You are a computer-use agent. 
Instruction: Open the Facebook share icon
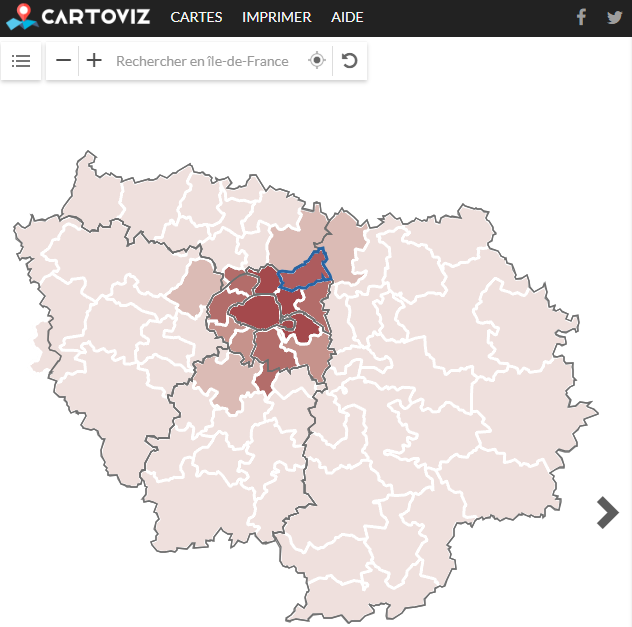tap(581, 17)
